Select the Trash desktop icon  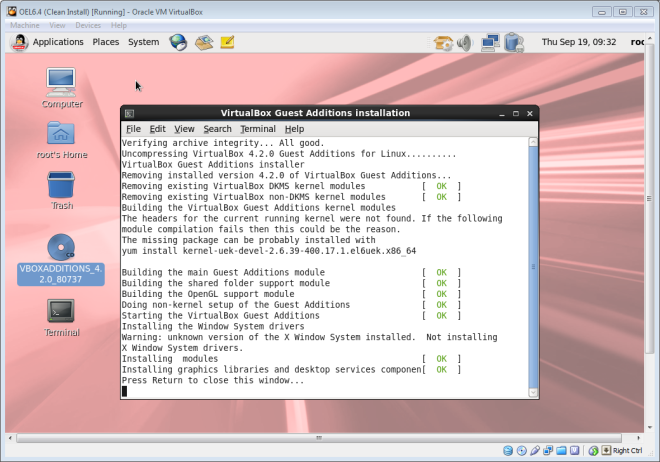click(x=61, y=190)
